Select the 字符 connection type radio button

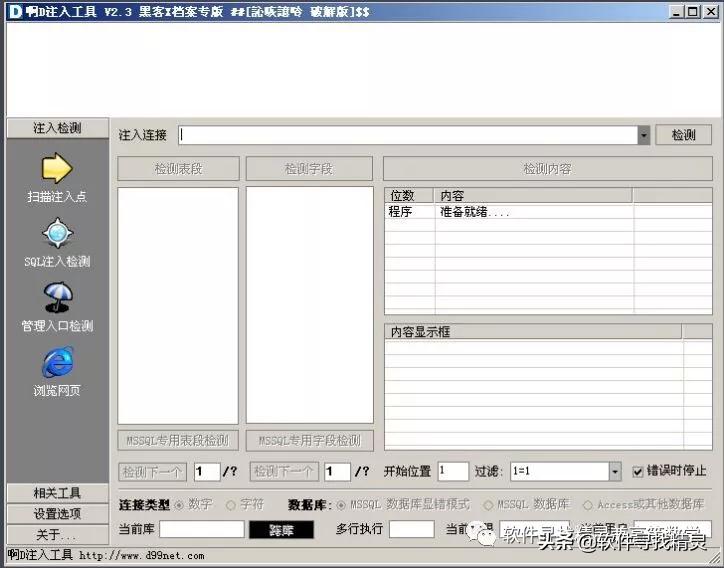(230, 505)
